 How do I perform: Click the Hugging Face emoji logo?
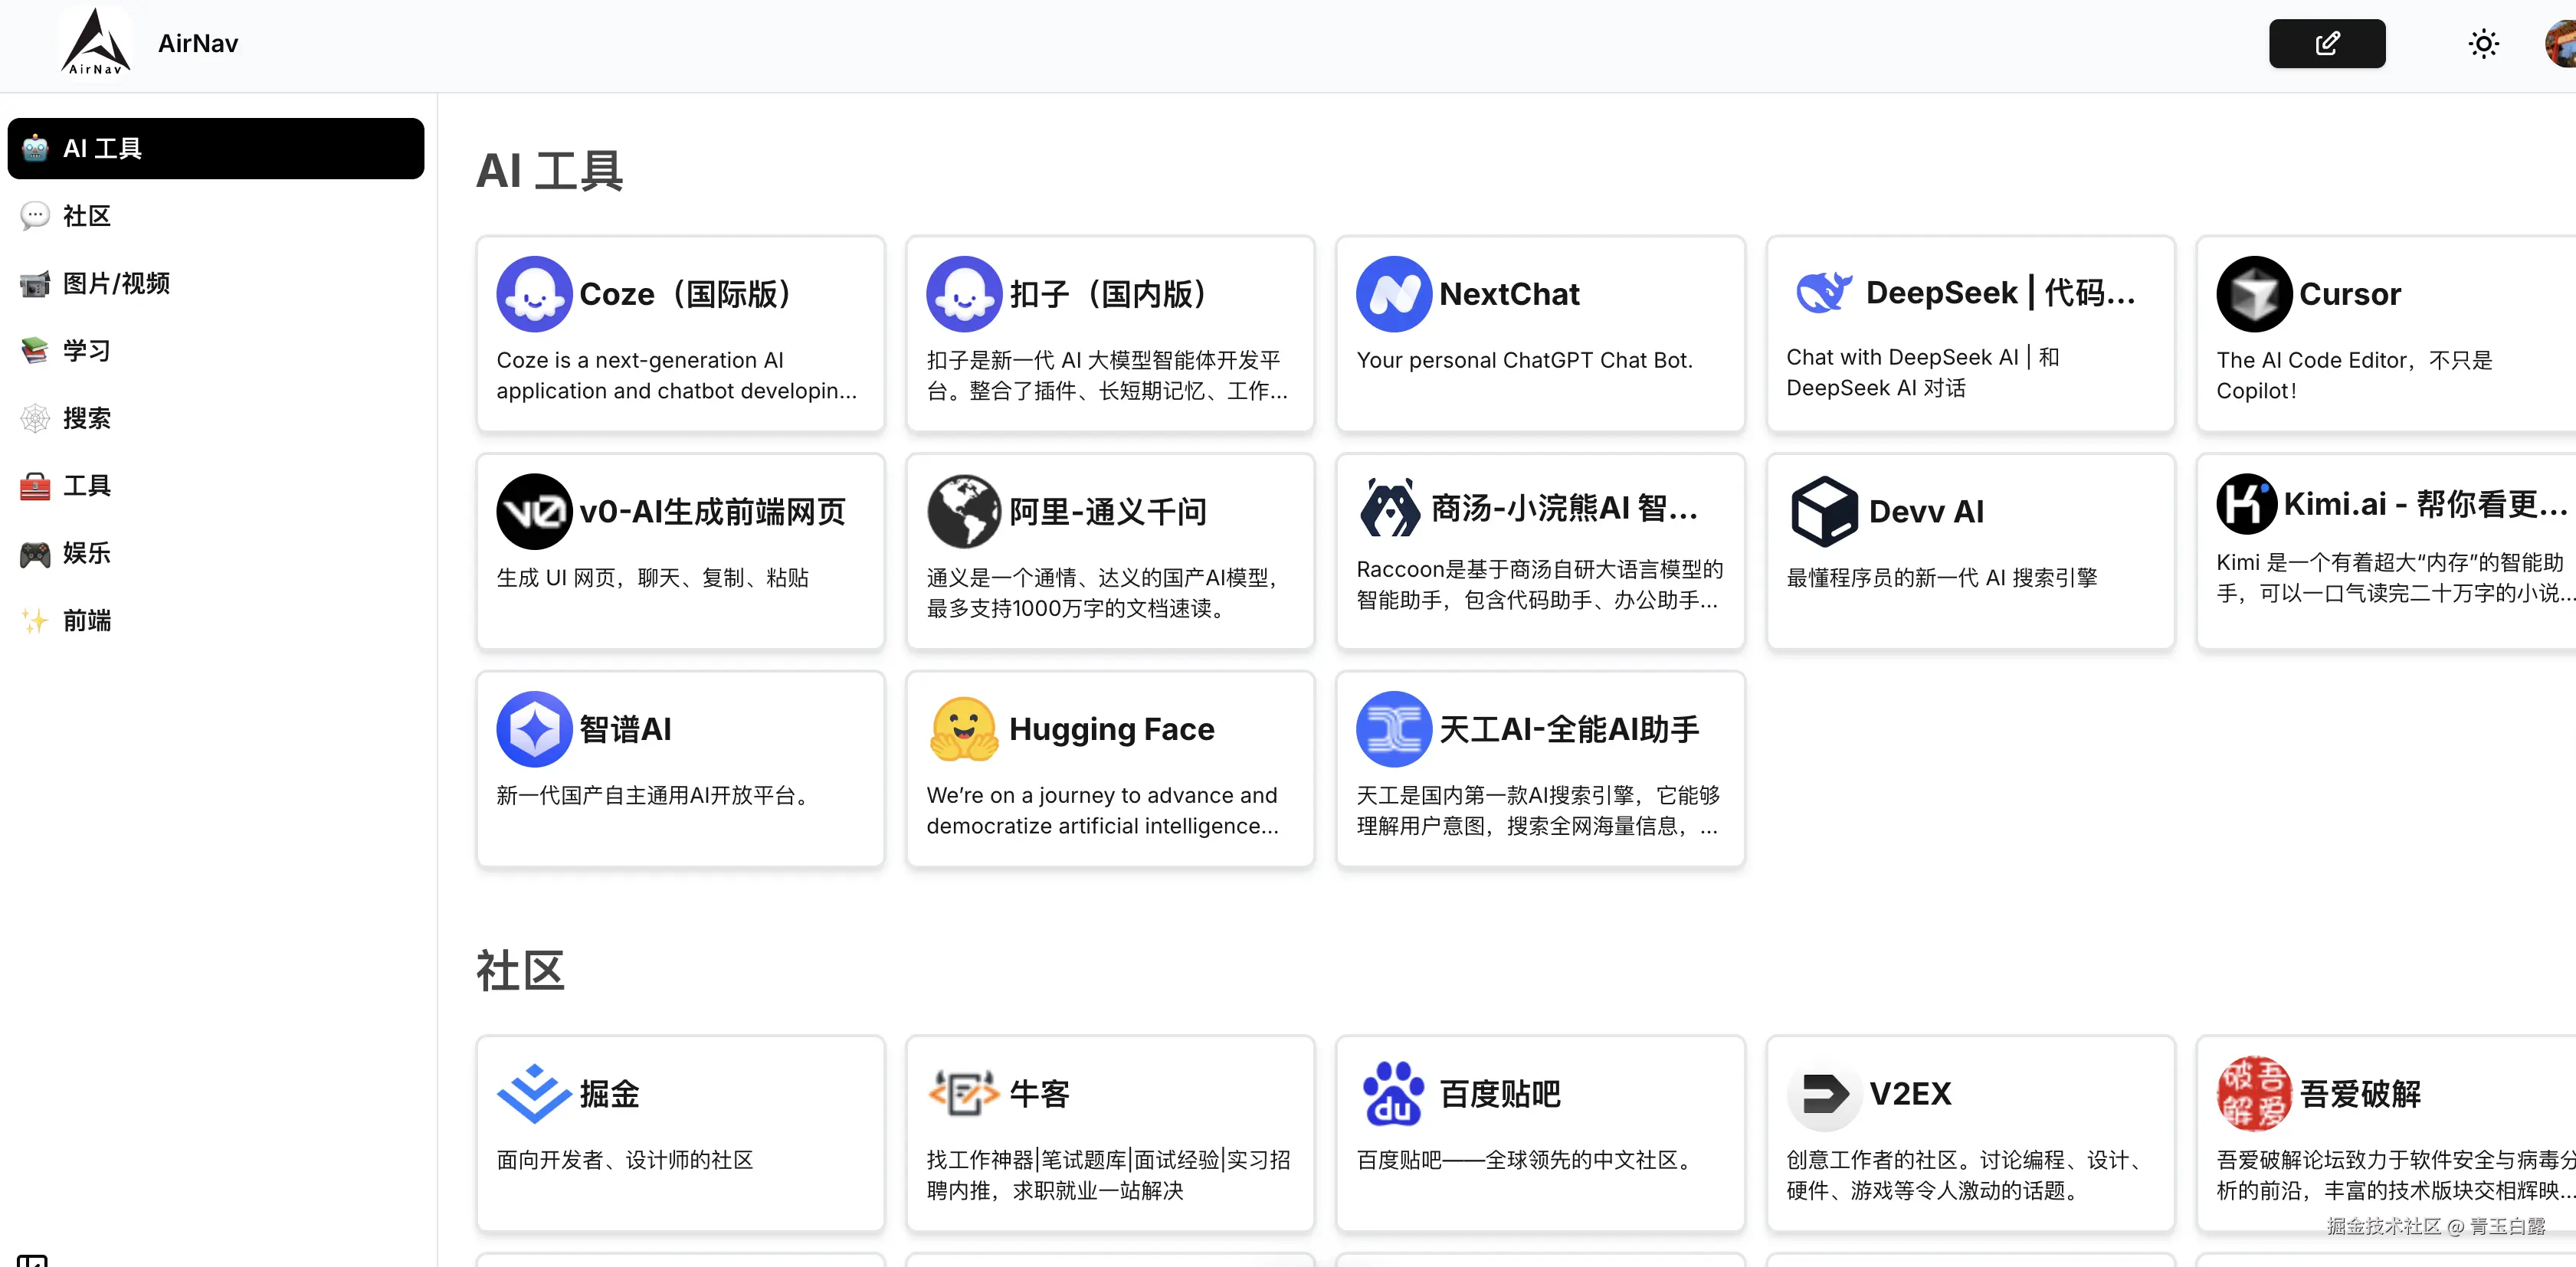pos(963,728)
